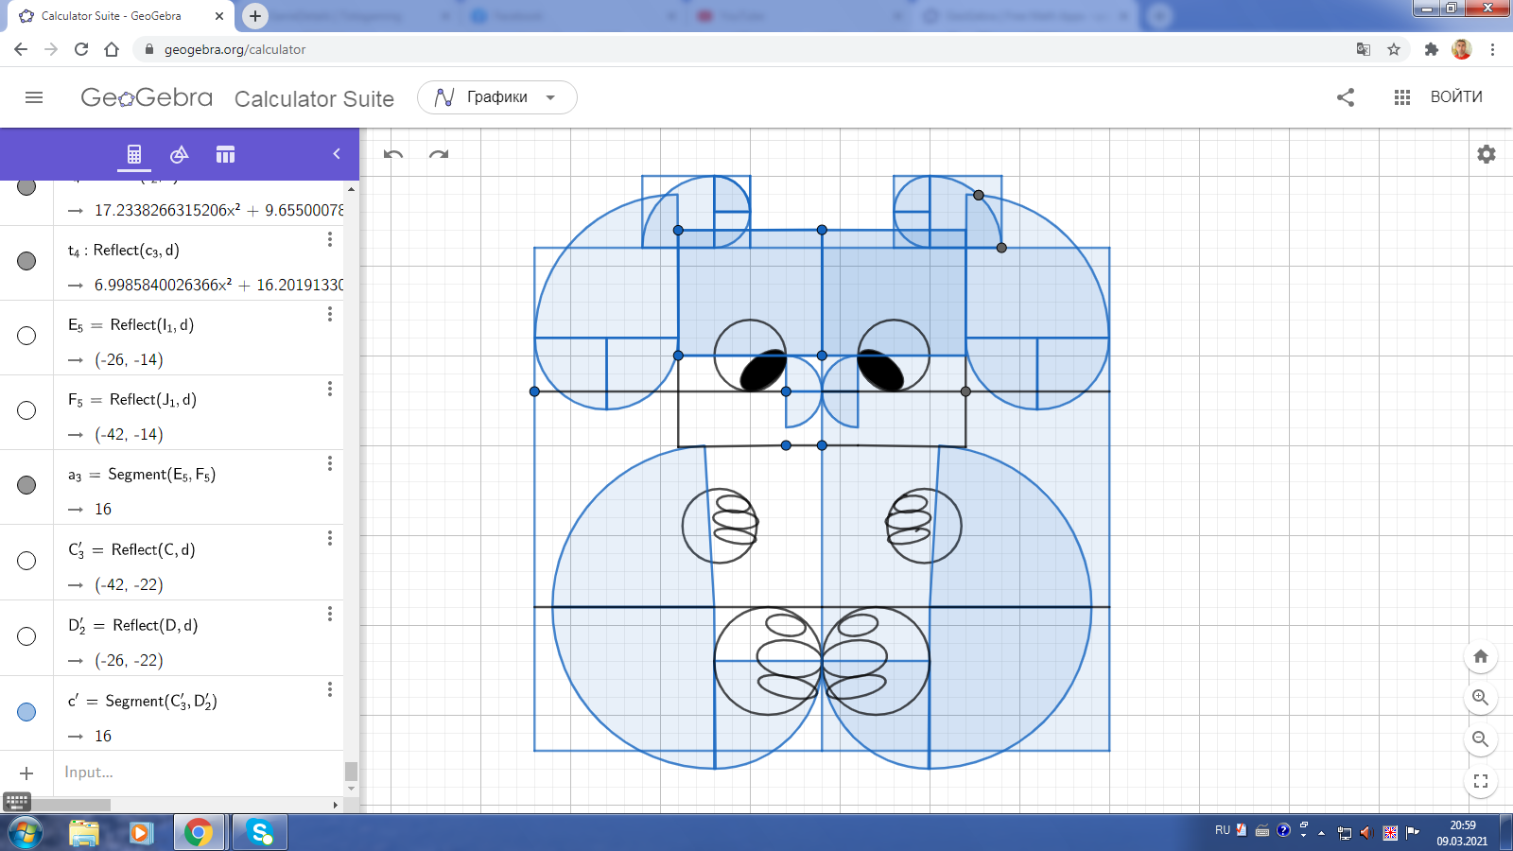Open browser extensions puzzle icon

coord(1431,49)
